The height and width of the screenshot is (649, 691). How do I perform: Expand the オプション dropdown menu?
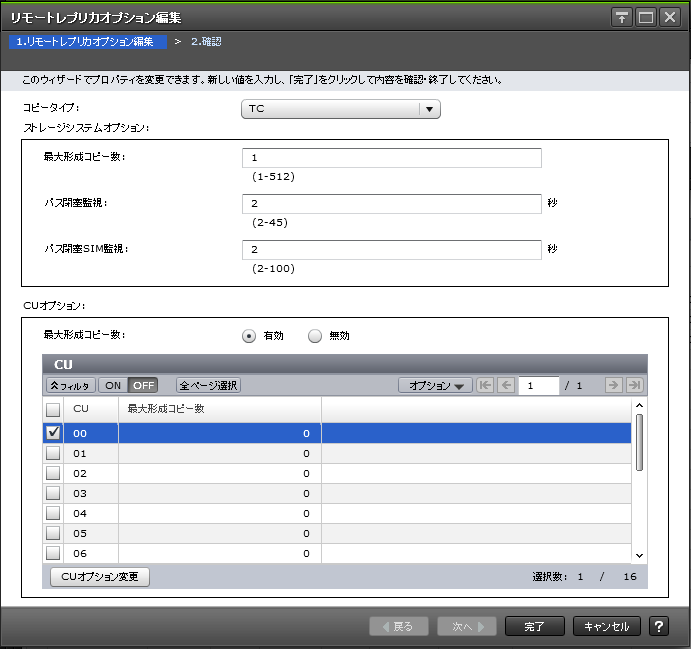pos(435,385)
